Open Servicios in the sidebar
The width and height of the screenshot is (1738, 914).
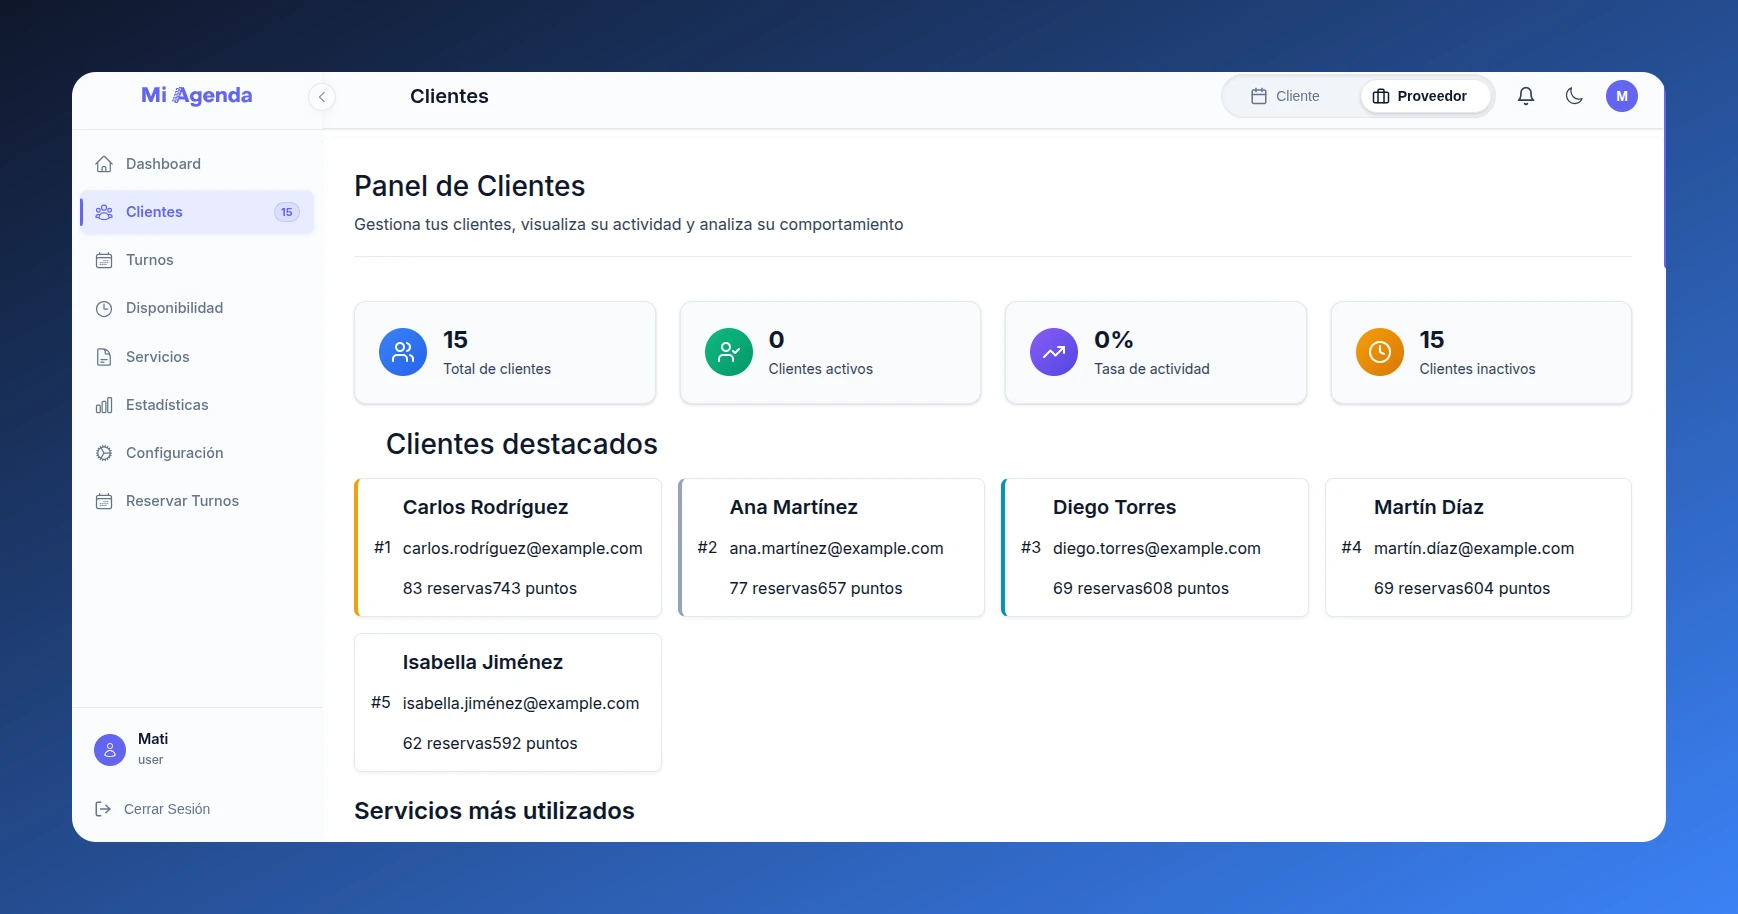coord(197,357)
